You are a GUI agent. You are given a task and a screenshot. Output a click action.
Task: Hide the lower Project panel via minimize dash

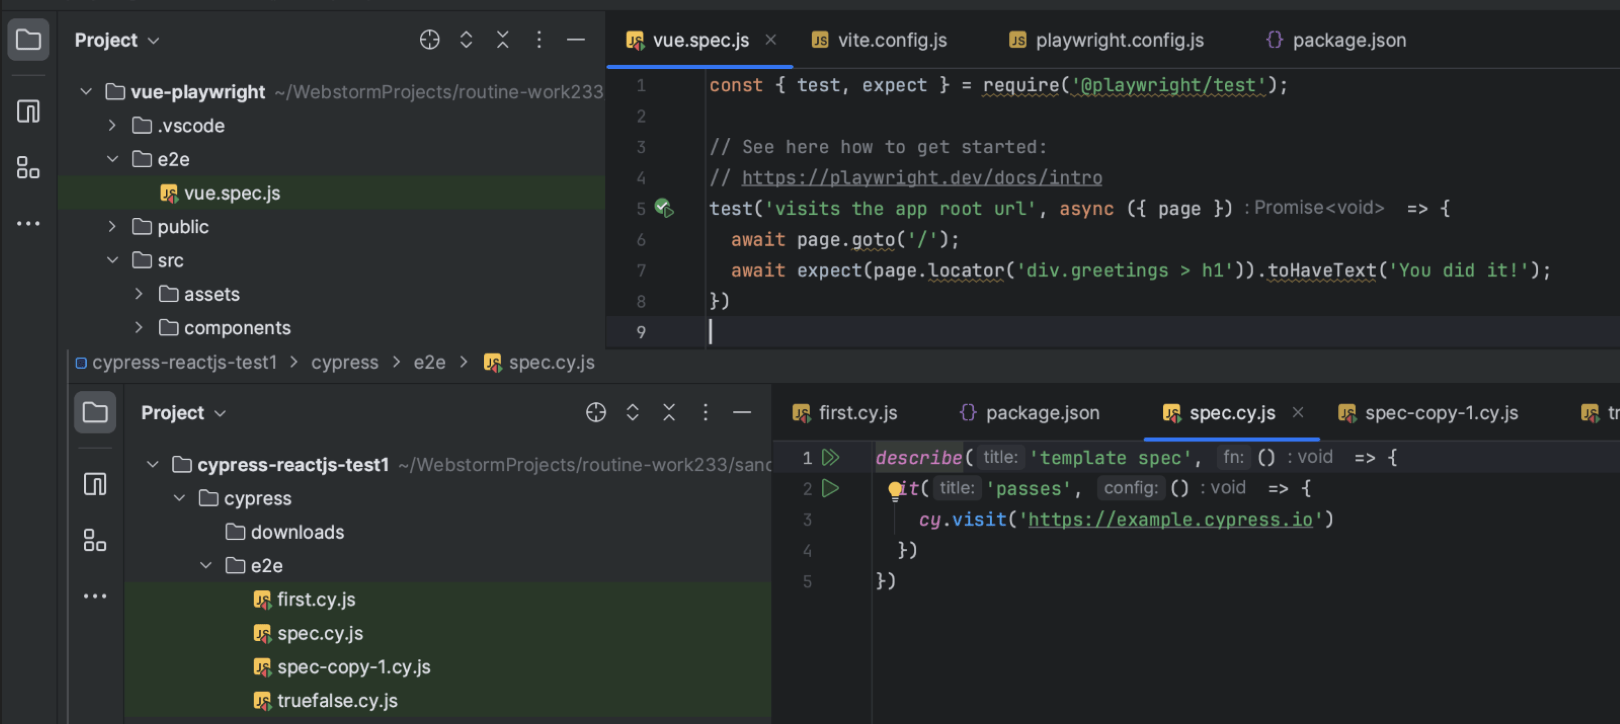pyautogui.click(x=742, y=413)
